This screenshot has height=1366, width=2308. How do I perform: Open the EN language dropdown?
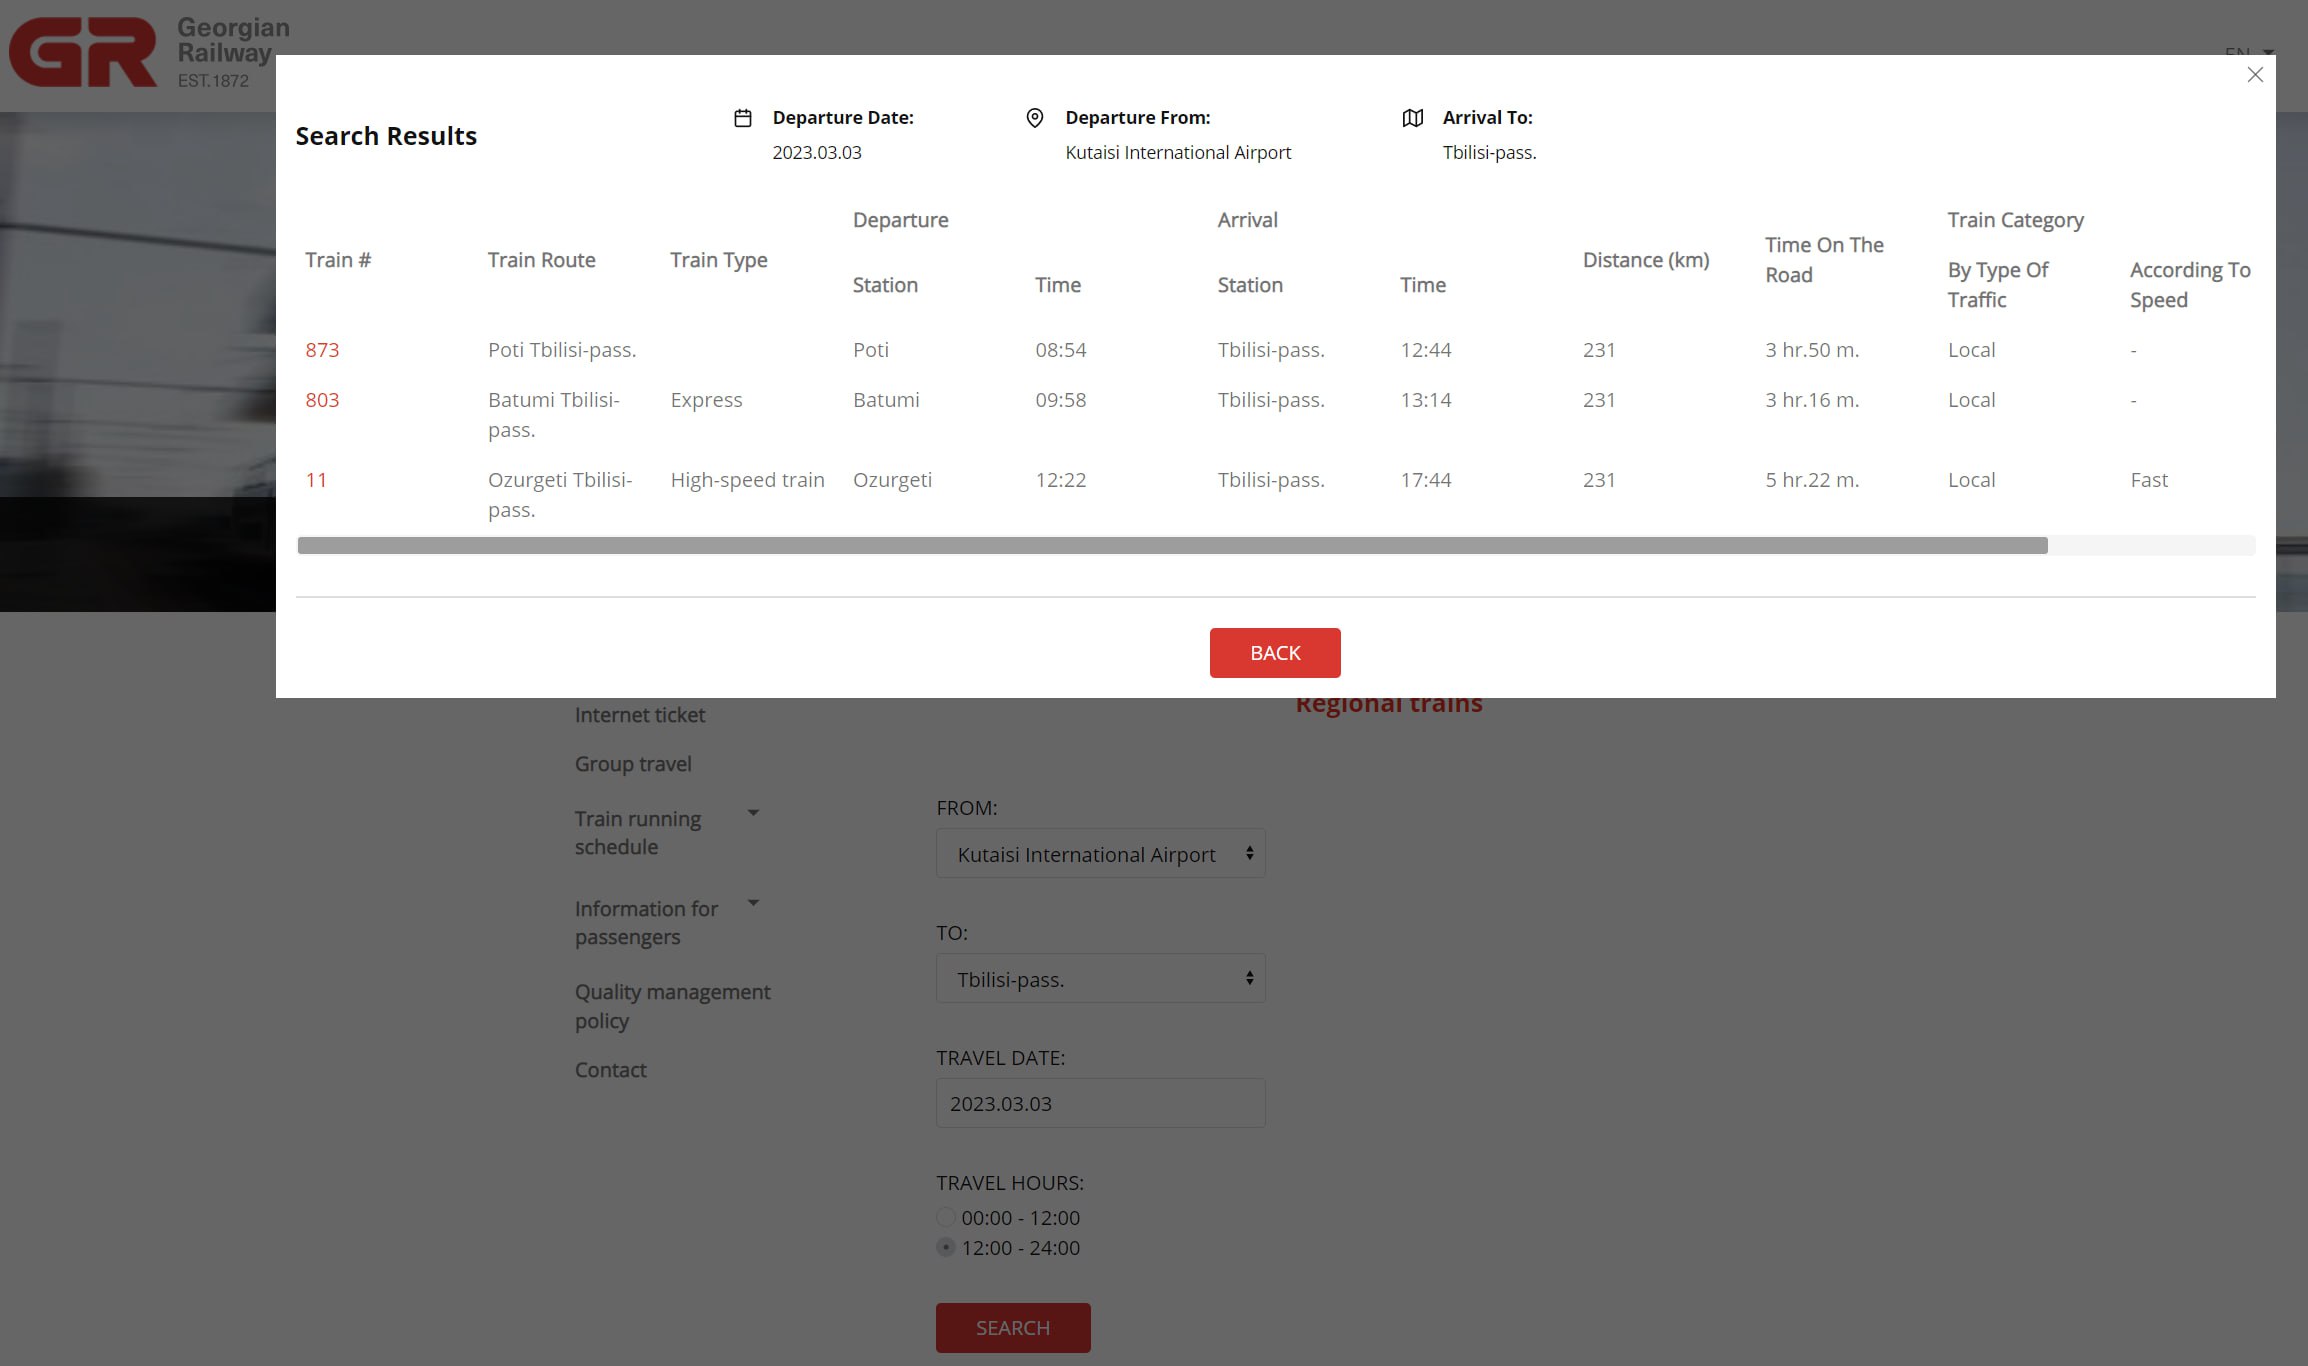click(x=2249, y=52)
